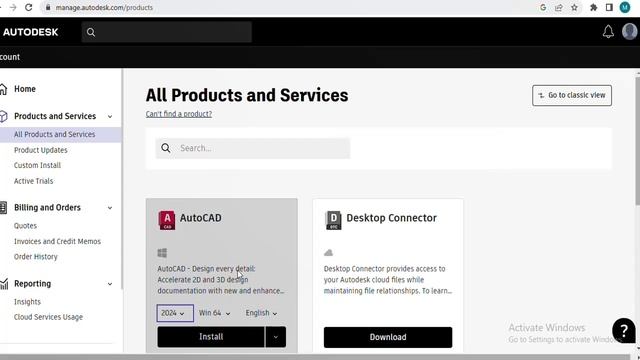Collapse the Reporting section chevron
This screenshot has width=640, height=360.
[110, 284]
